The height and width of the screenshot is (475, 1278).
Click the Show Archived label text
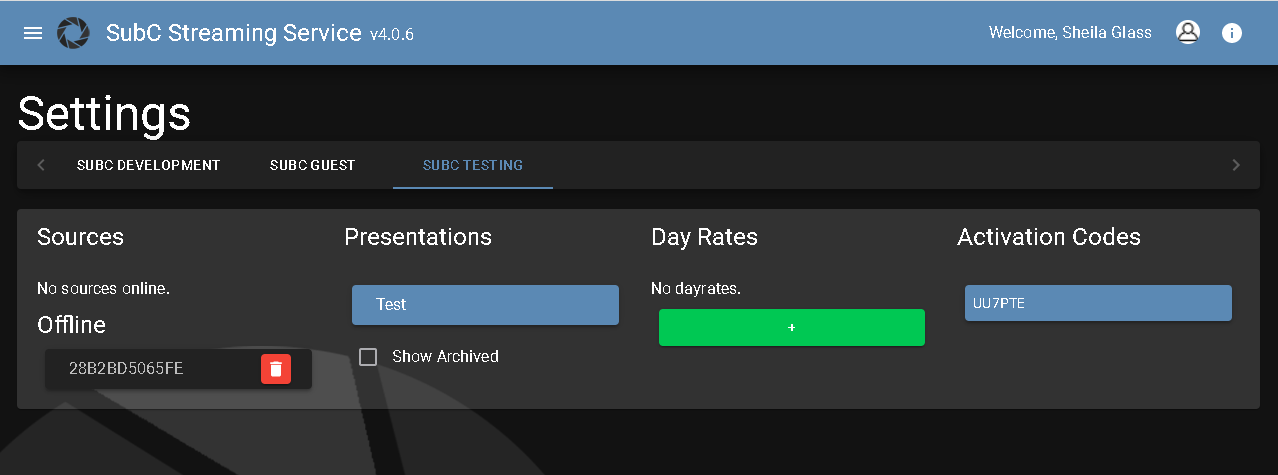click(x=445, y=357)
